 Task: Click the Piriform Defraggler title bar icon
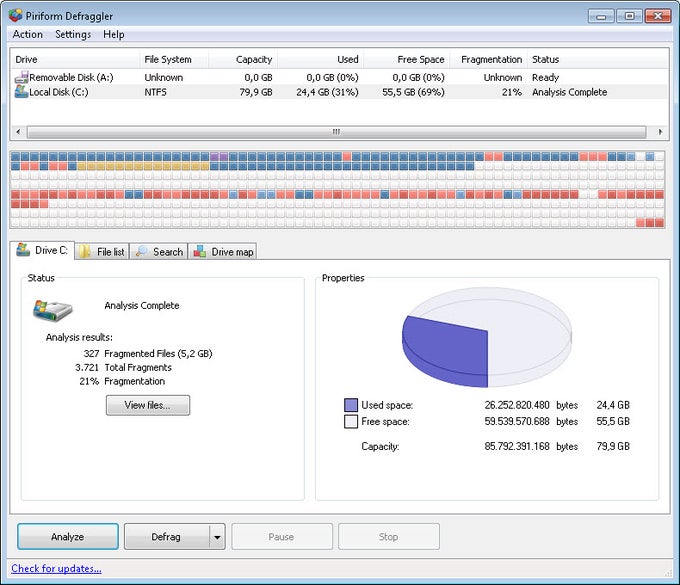[x=16, y=15]
